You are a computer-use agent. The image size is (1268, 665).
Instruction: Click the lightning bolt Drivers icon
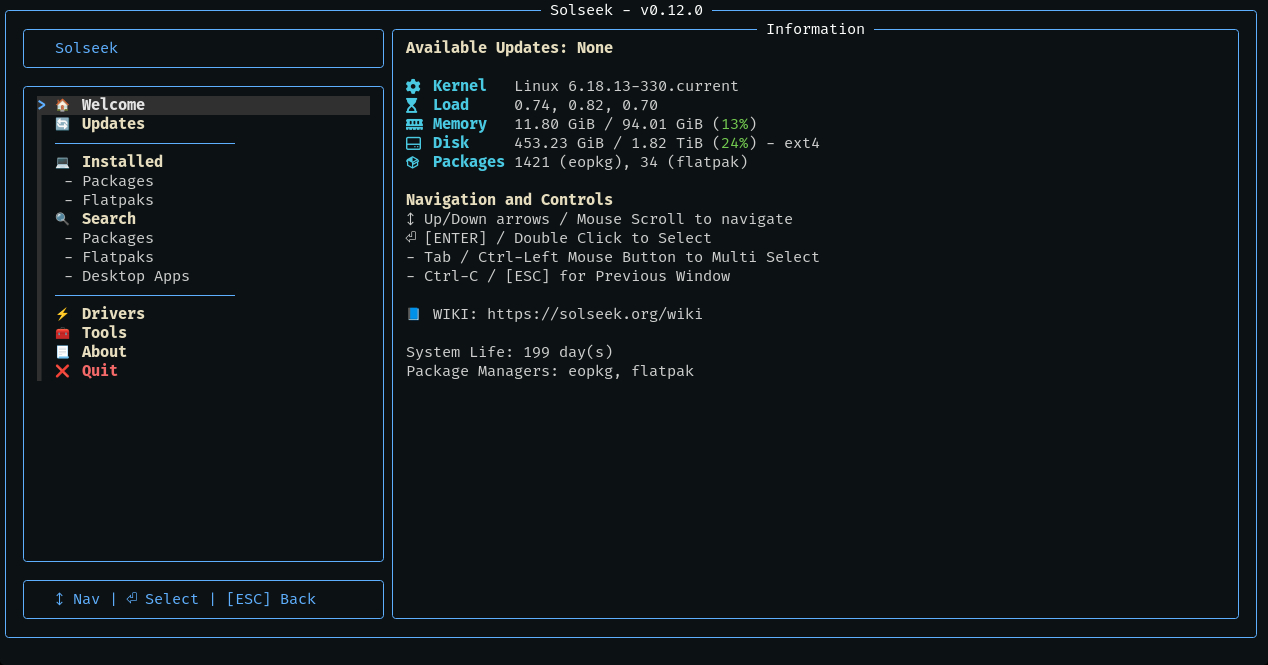pos(62,314)
